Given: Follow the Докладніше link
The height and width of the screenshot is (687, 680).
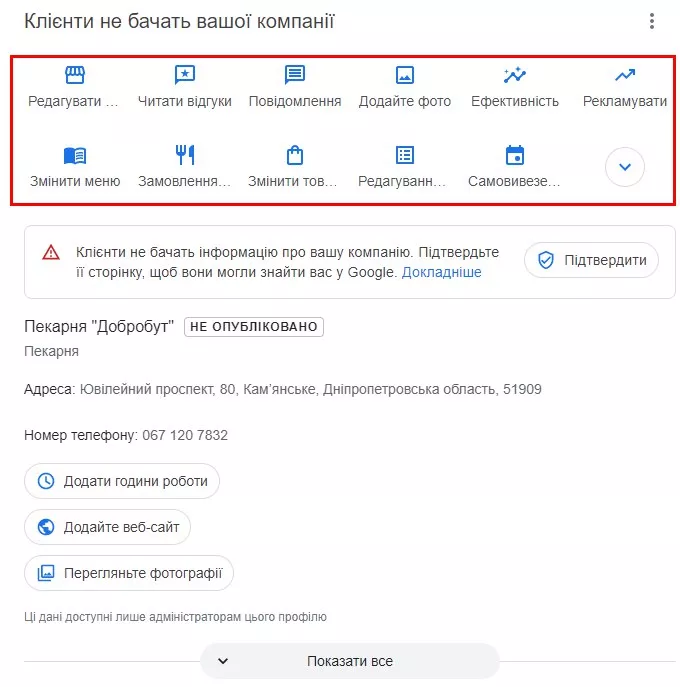Looking at the screenshot, I should [442, 273].
